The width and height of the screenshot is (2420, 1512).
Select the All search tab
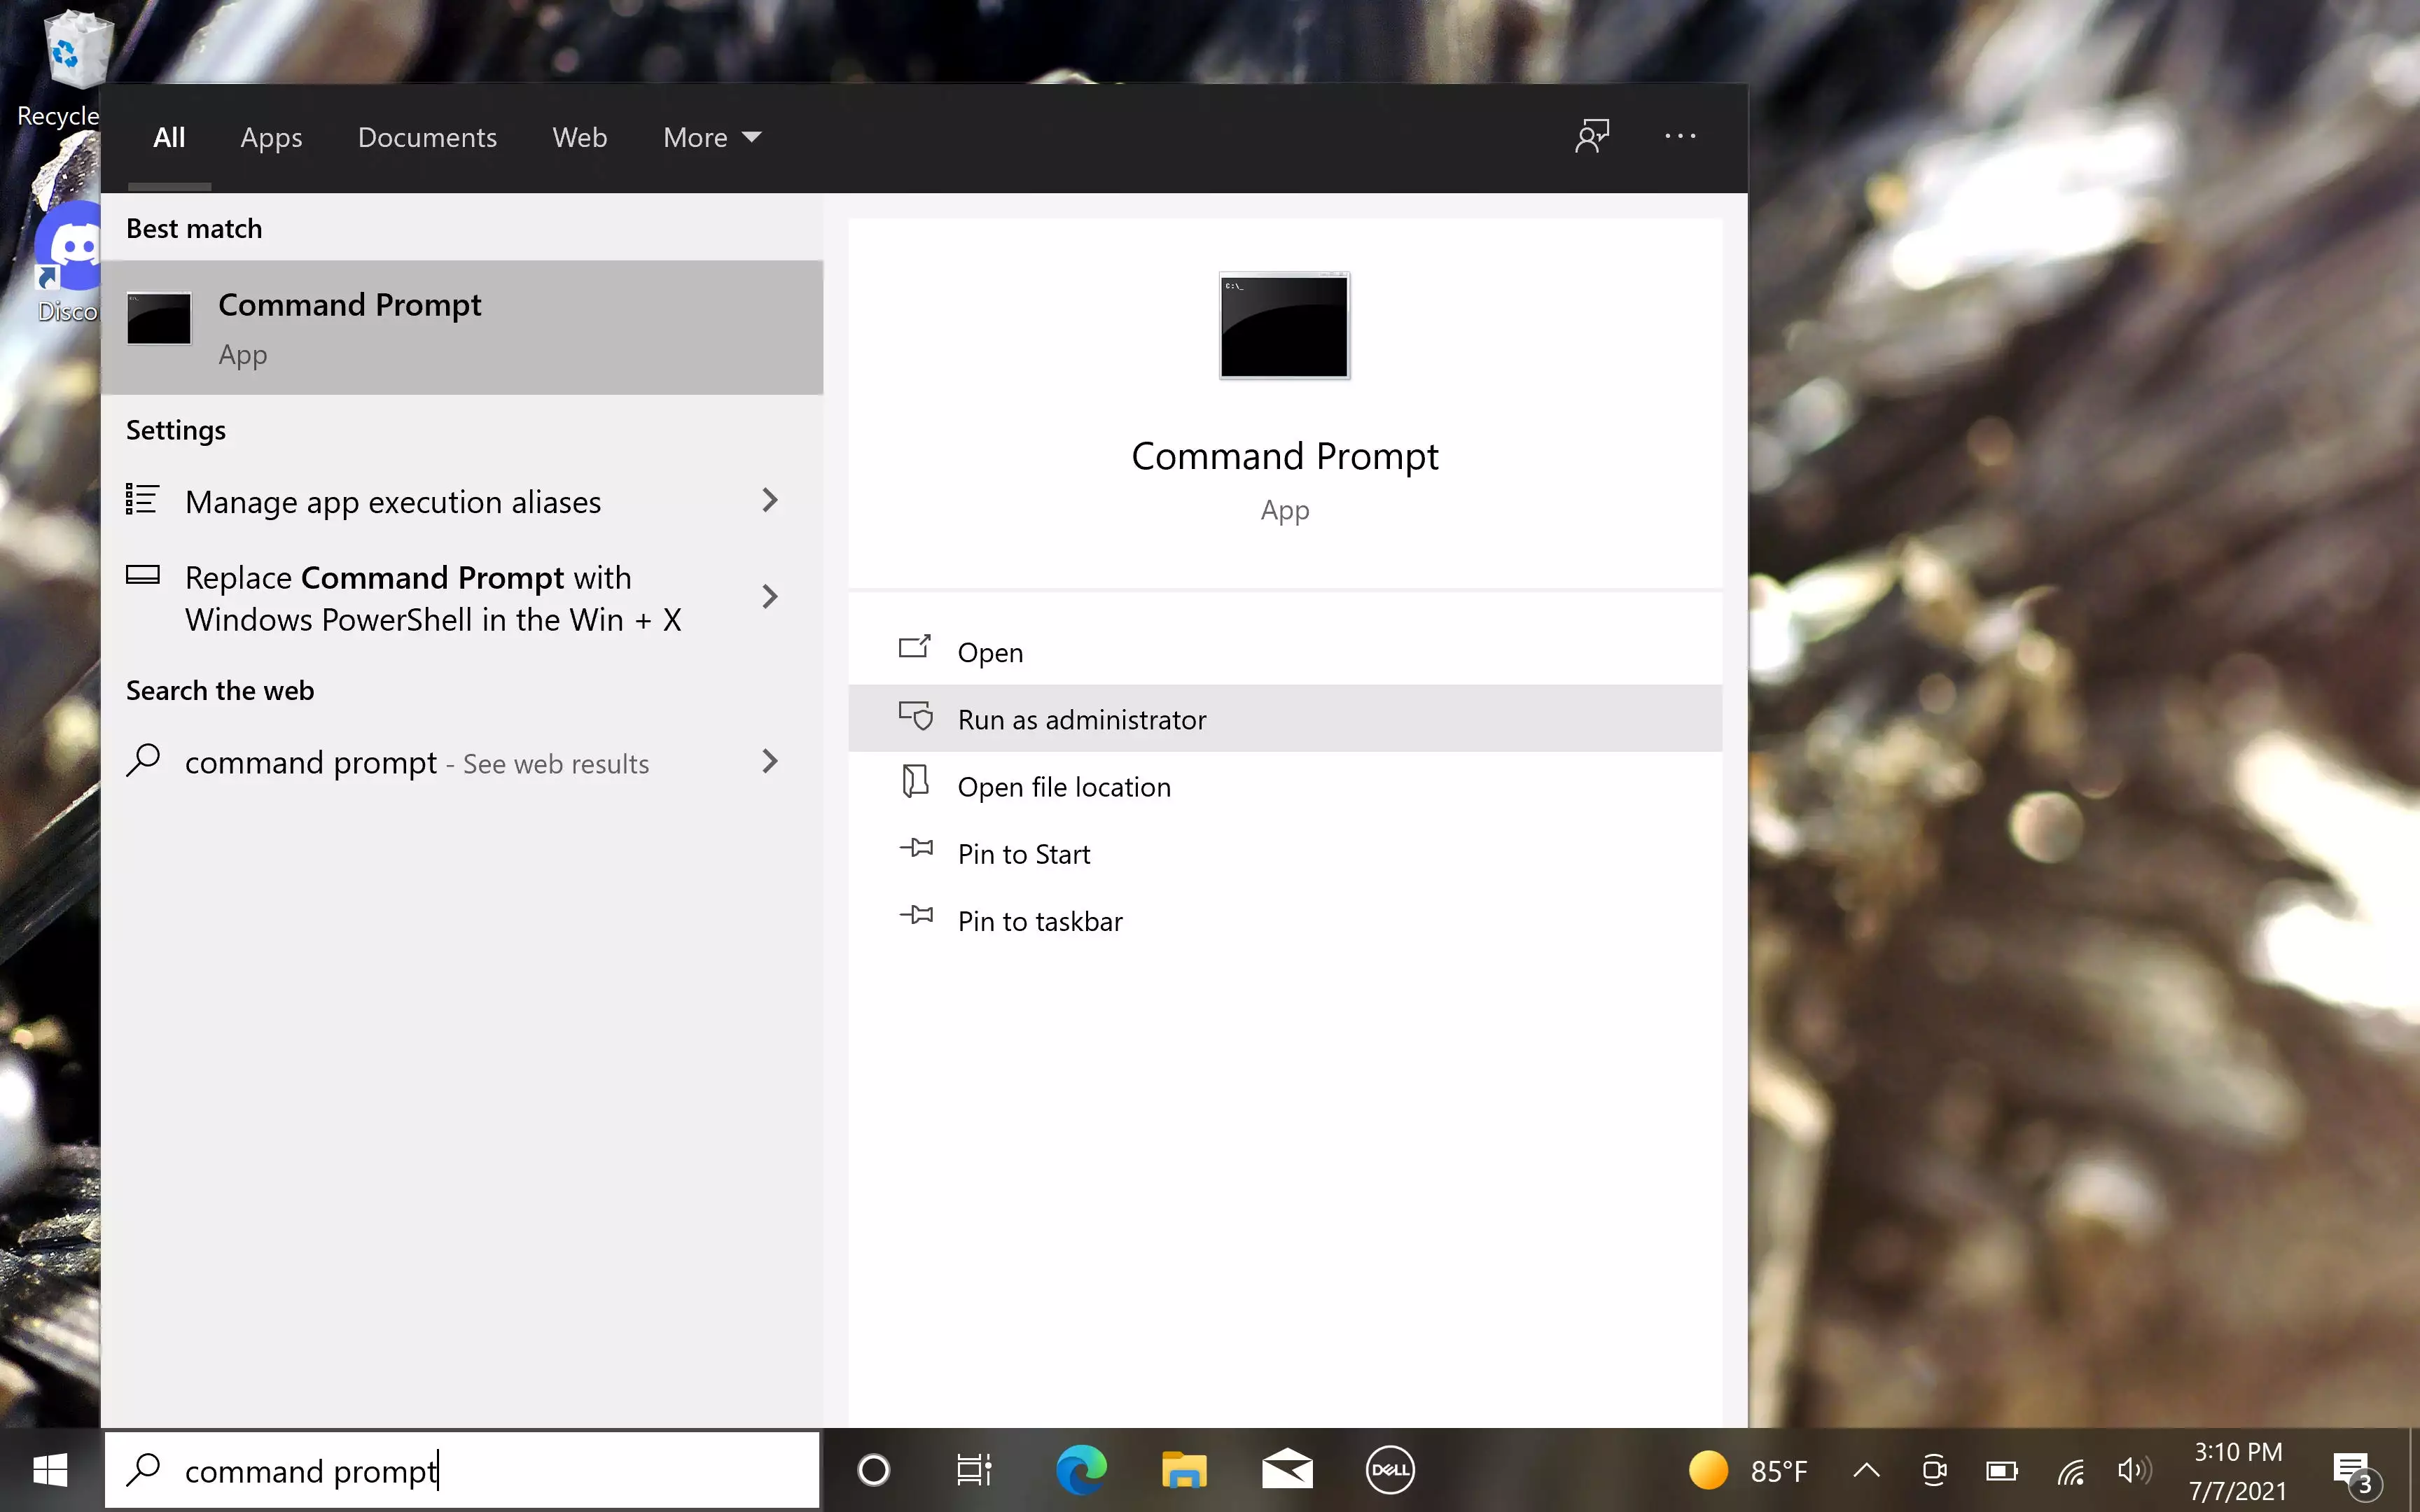(x=169, y=137)
